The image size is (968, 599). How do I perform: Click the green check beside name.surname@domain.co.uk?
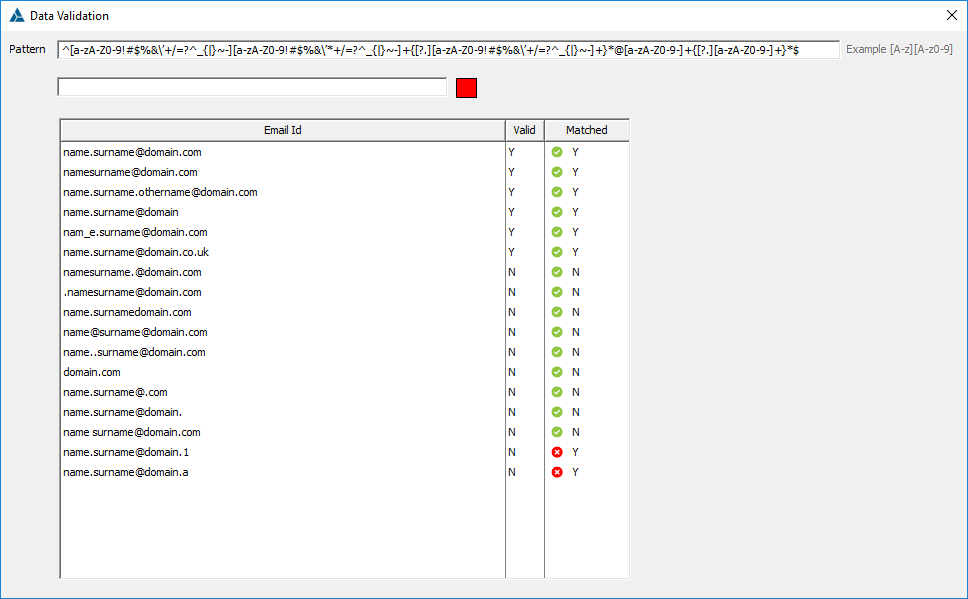click(x=557, y=252)
